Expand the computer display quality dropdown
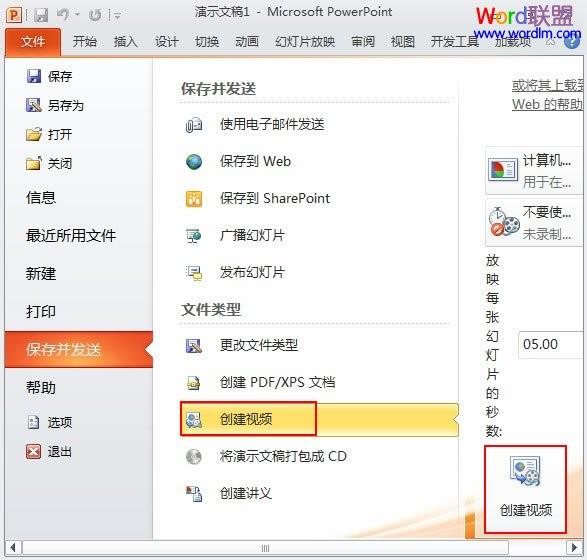 [534, 171]
